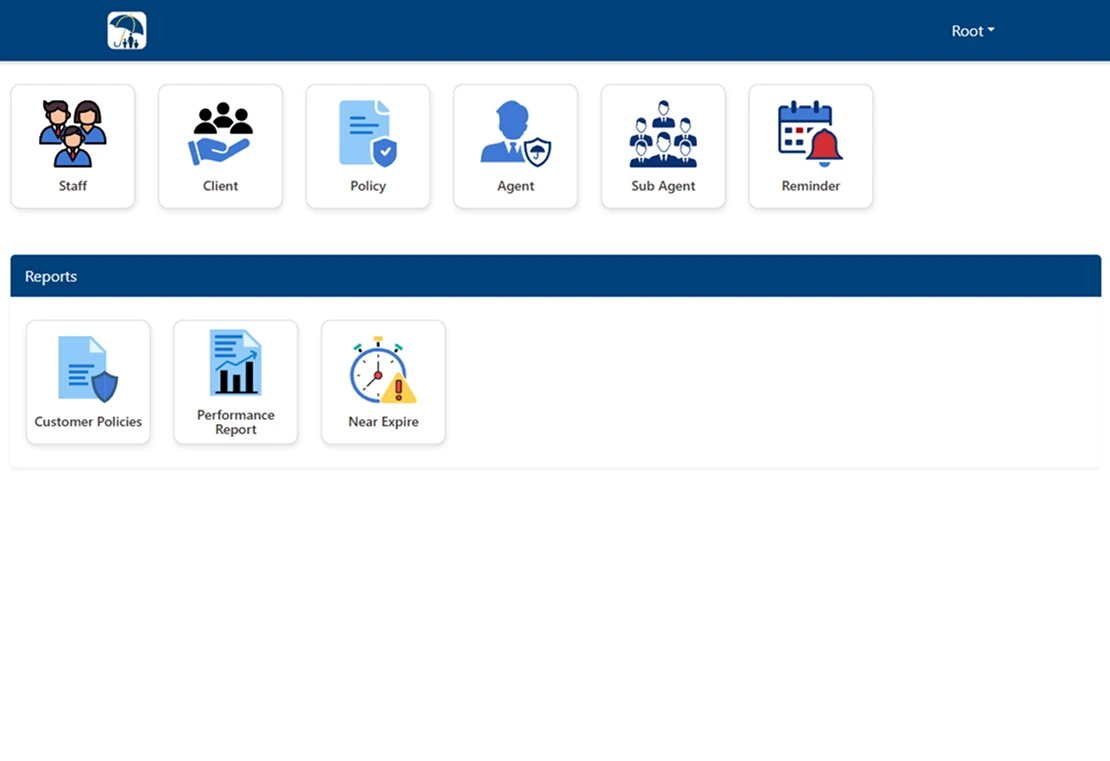This screenshot has height=761, width=1110.
Task: Click the Reports section header
Action: [x=556, y=276]
